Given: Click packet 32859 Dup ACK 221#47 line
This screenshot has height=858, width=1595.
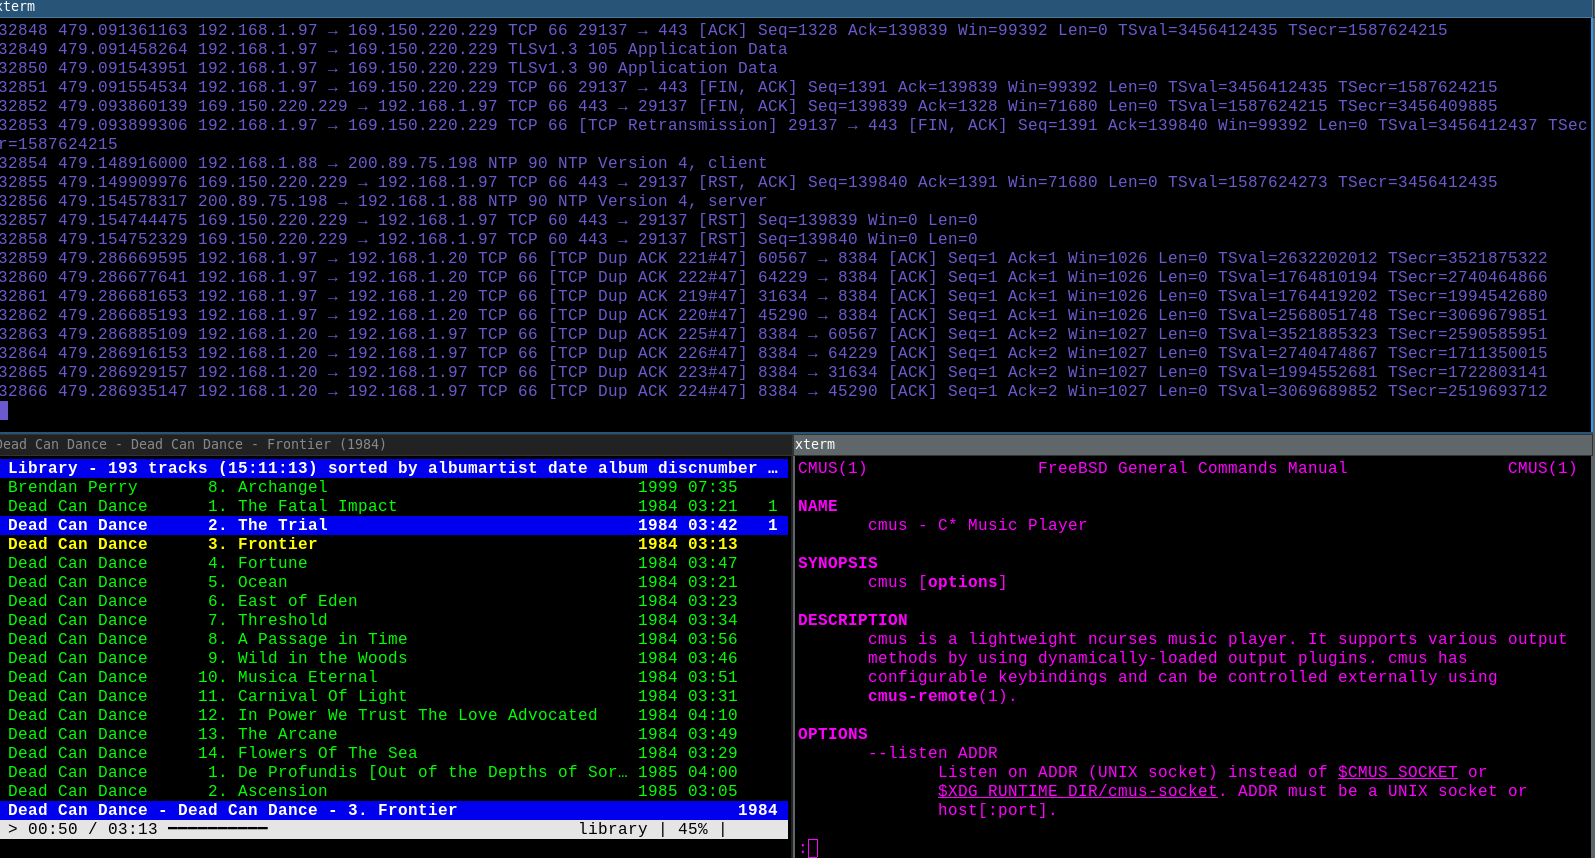Looking at the screenshot, I should tap(774, 258).
